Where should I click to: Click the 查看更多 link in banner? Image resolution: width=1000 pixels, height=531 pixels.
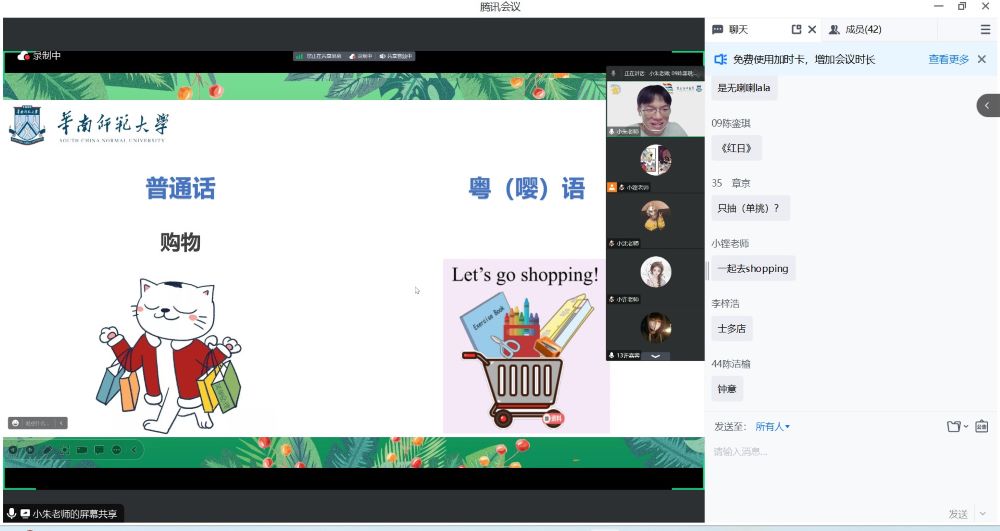948,60
